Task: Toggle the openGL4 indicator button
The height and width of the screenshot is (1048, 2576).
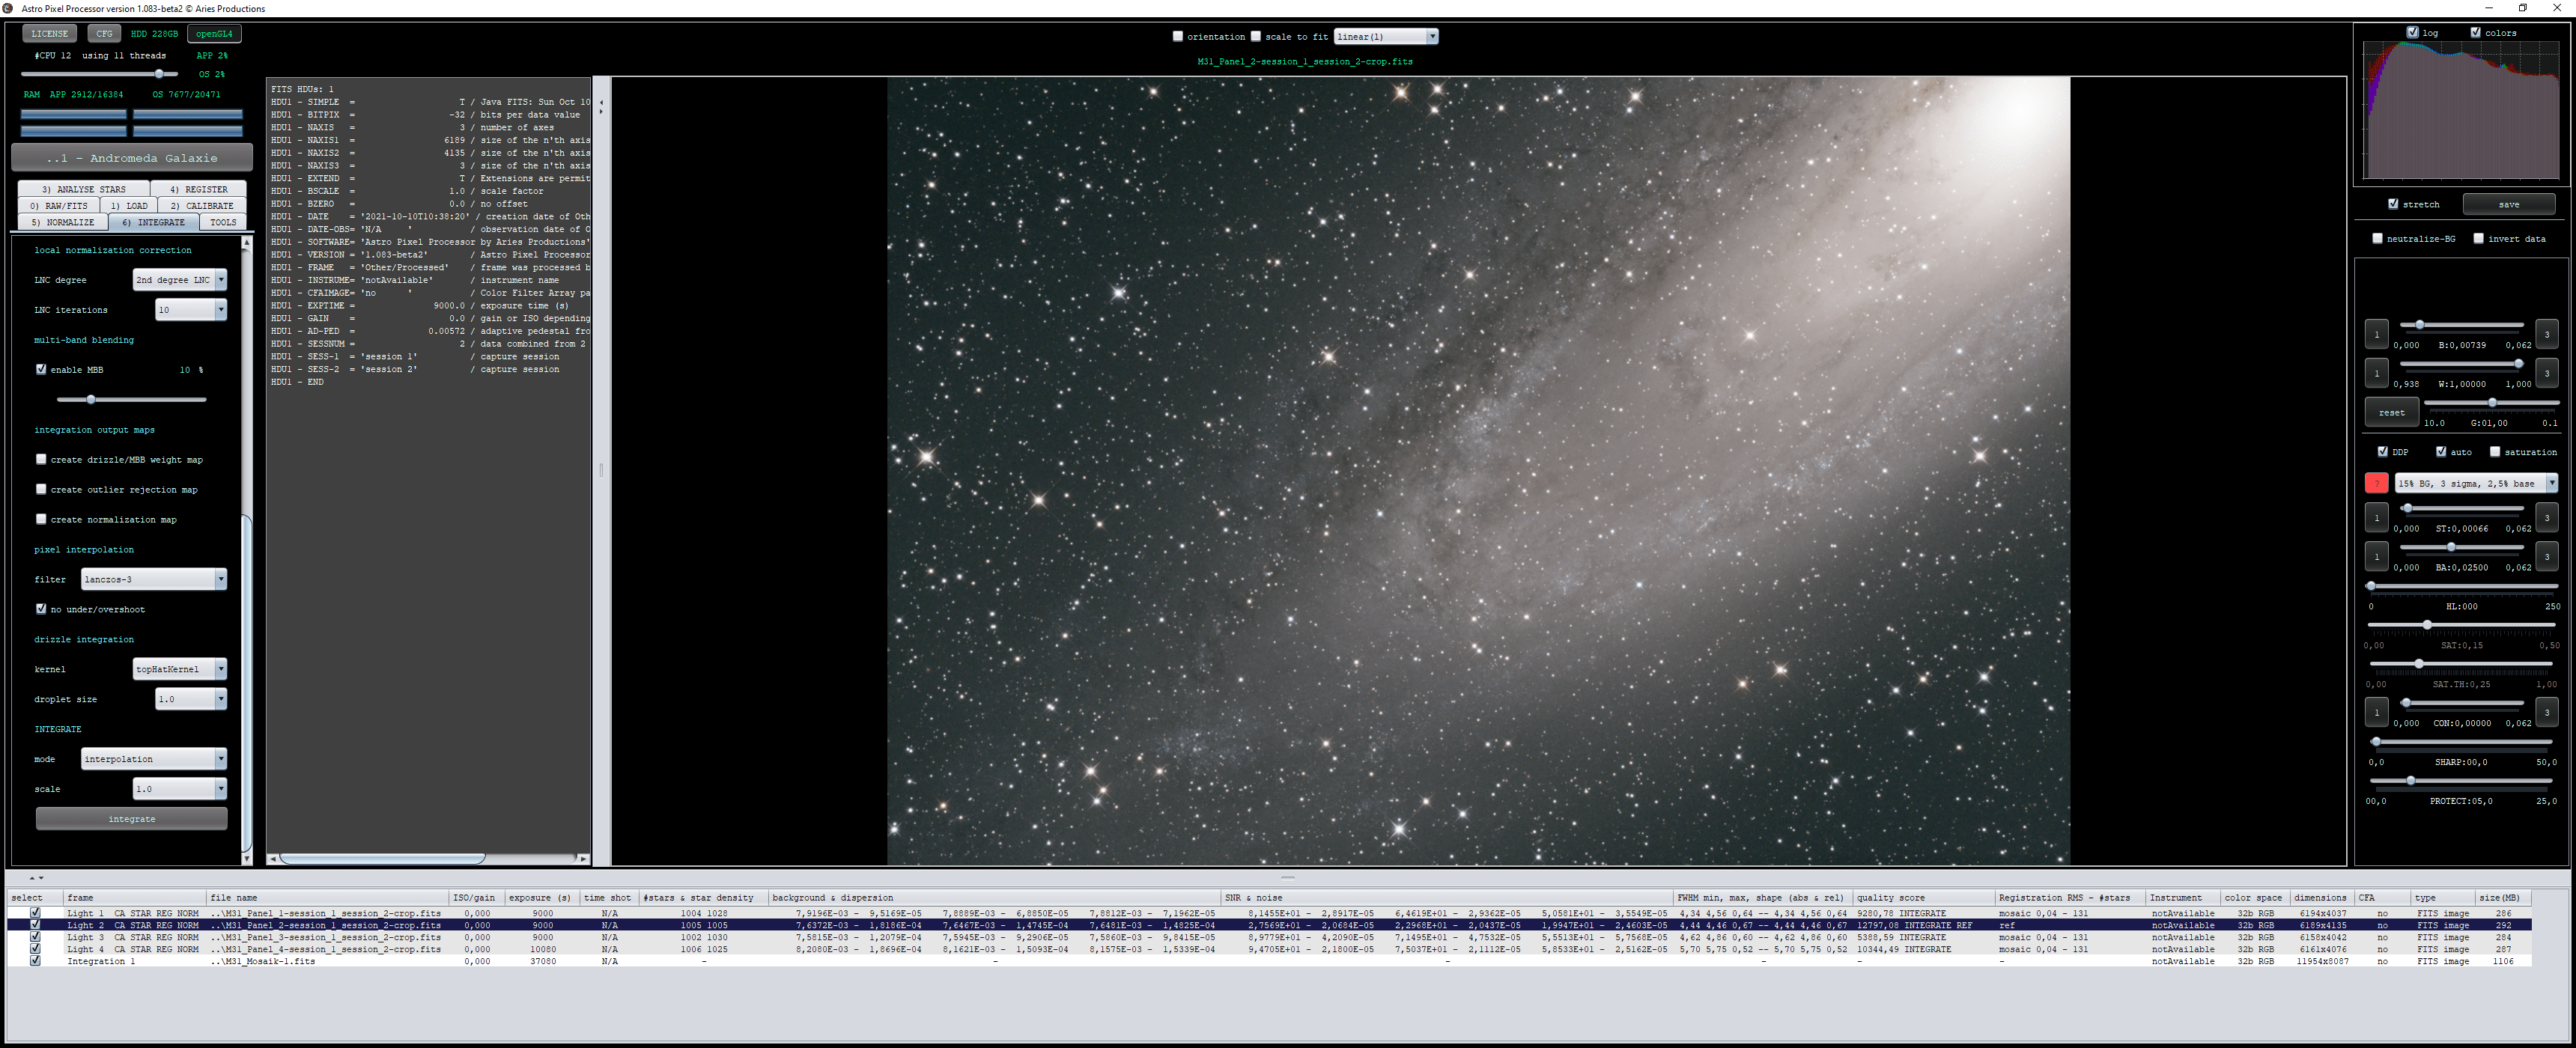Action: pyautogui.click(x=214, y=34)
